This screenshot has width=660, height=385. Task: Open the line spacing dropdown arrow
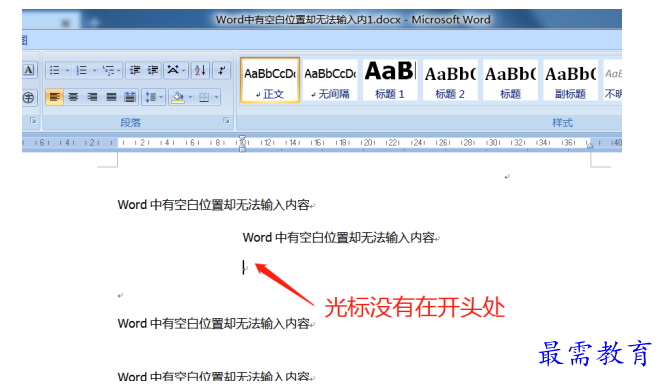(161, 97)
